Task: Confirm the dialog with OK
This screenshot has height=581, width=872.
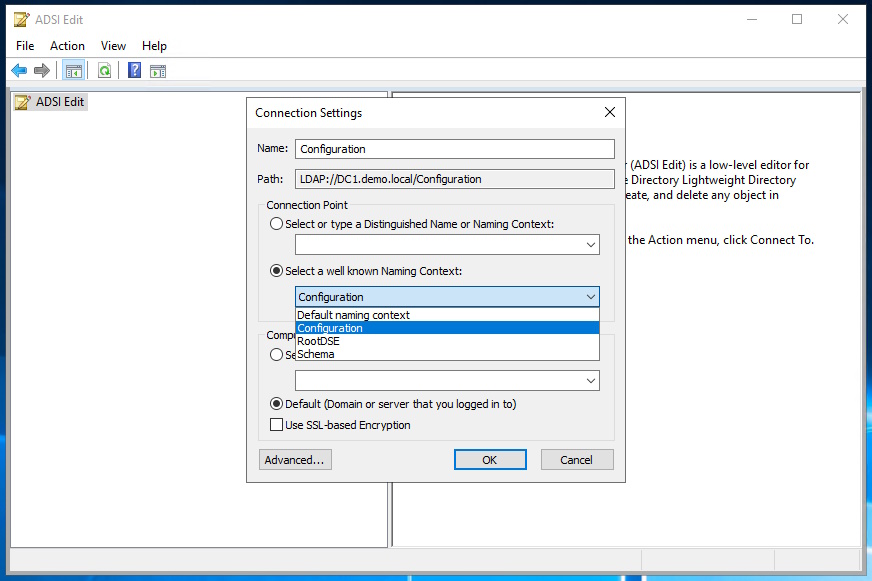Action: (490, 460)
